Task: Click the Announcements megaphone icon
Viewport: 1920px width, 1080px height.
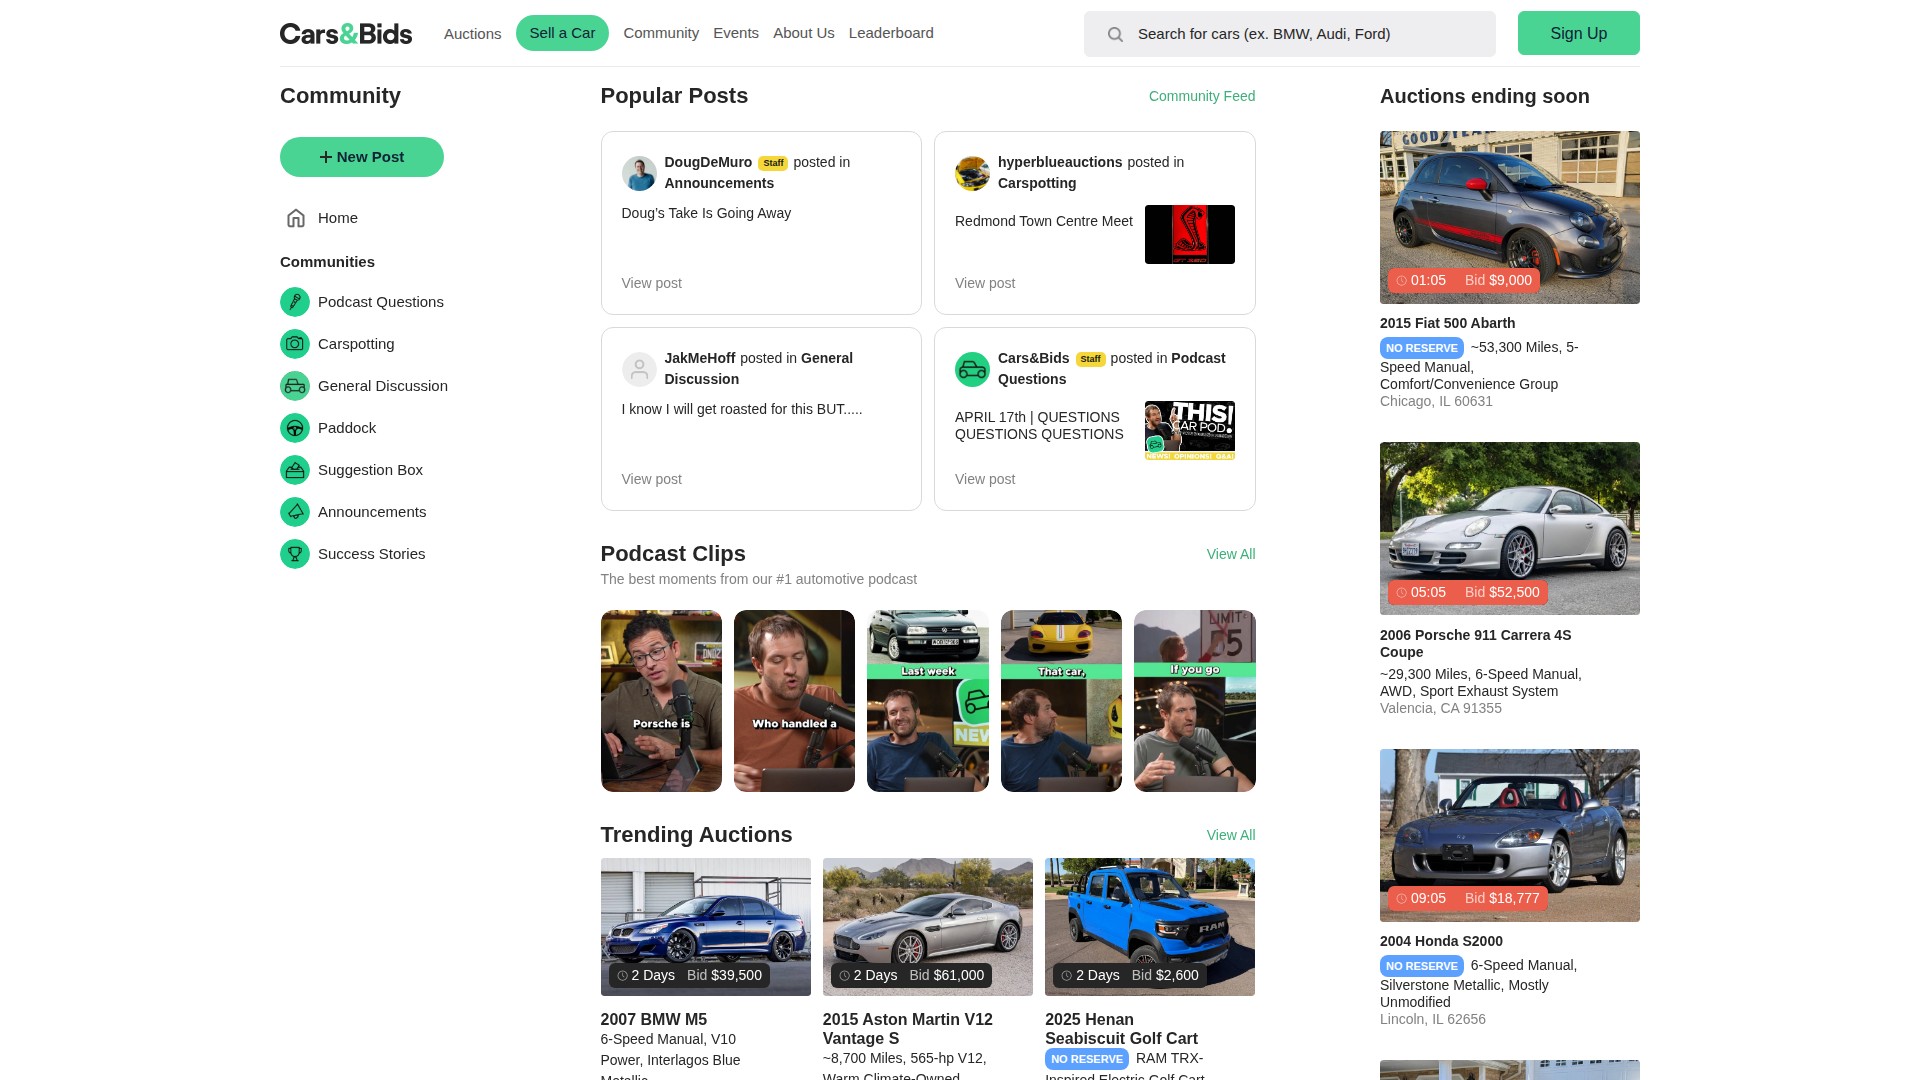Action: pyautogui.click(x=295, y=512)
